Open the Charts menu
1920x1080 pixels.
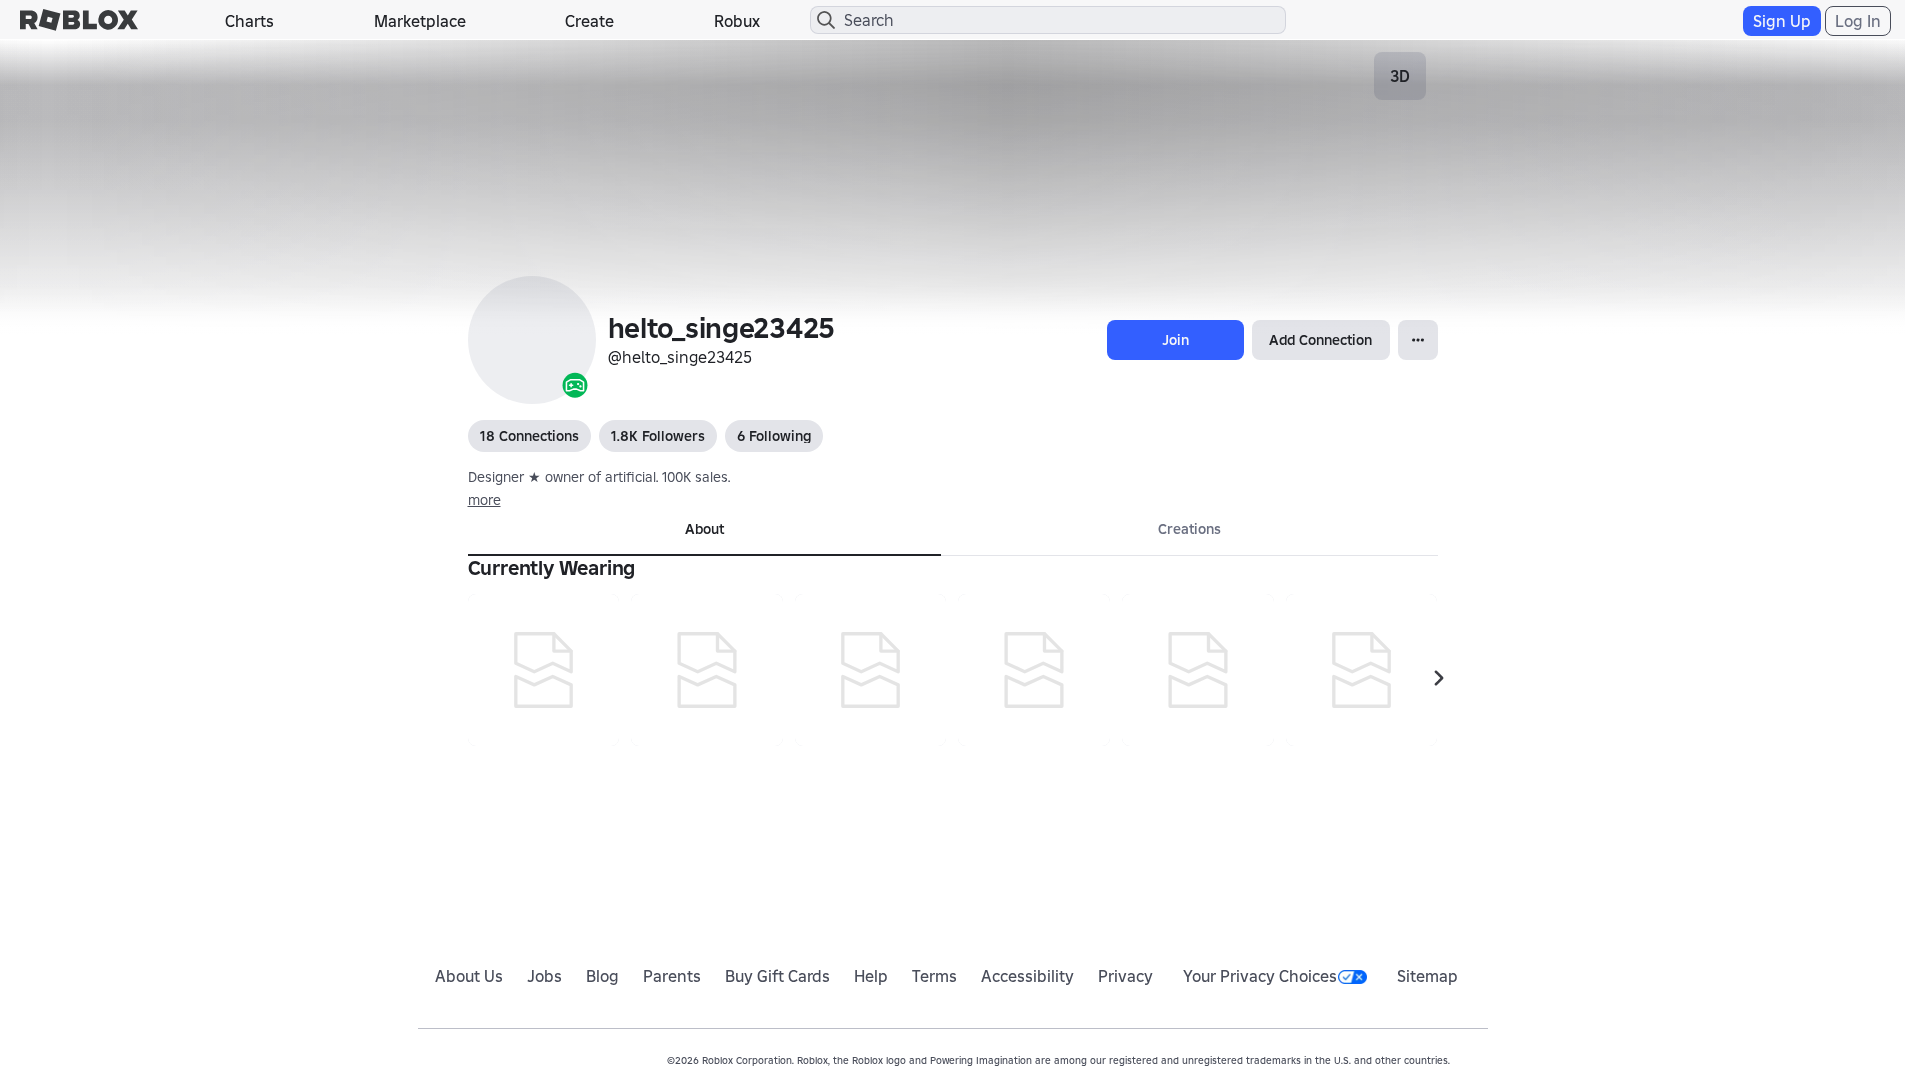(249, 21)
